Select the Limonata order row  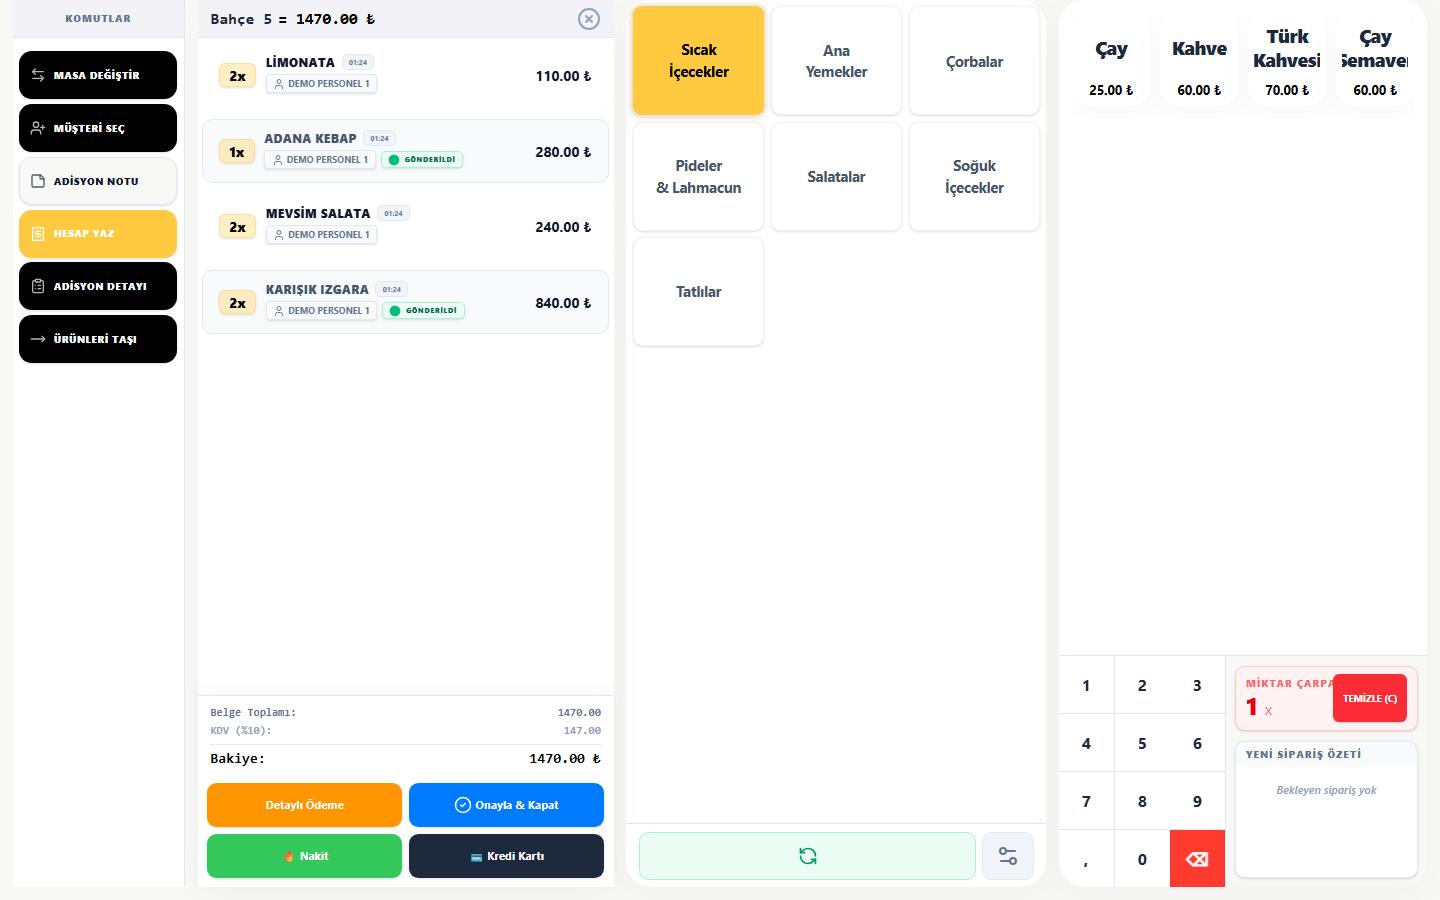click(x=405, y=76)
